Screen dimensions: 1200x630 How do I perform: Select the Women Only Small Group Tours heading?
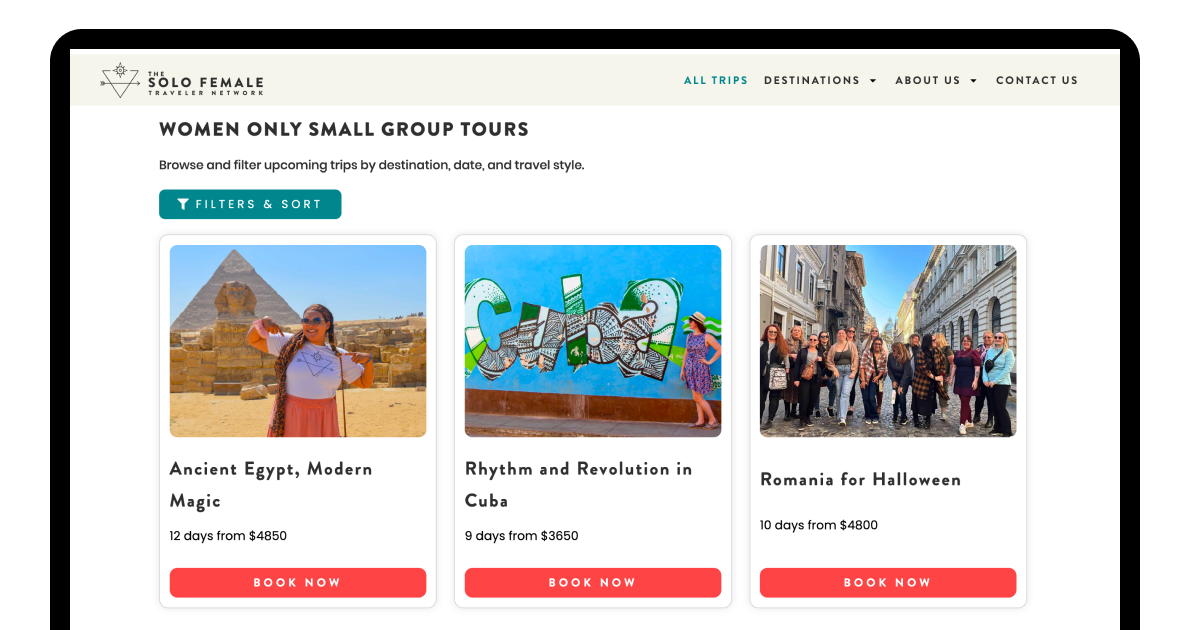click(343, 129)
